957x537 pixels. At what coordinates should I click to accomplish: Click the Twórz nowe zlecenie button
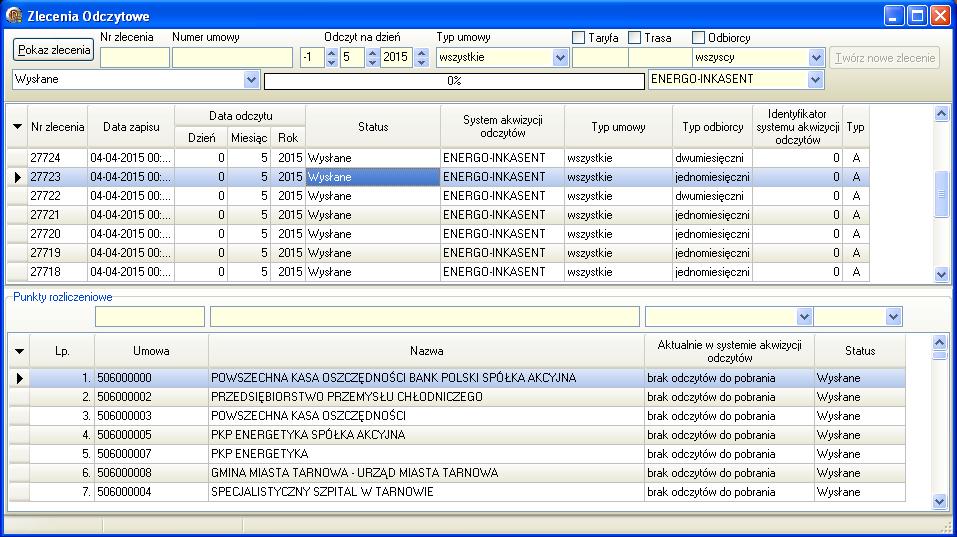(884, 58)
